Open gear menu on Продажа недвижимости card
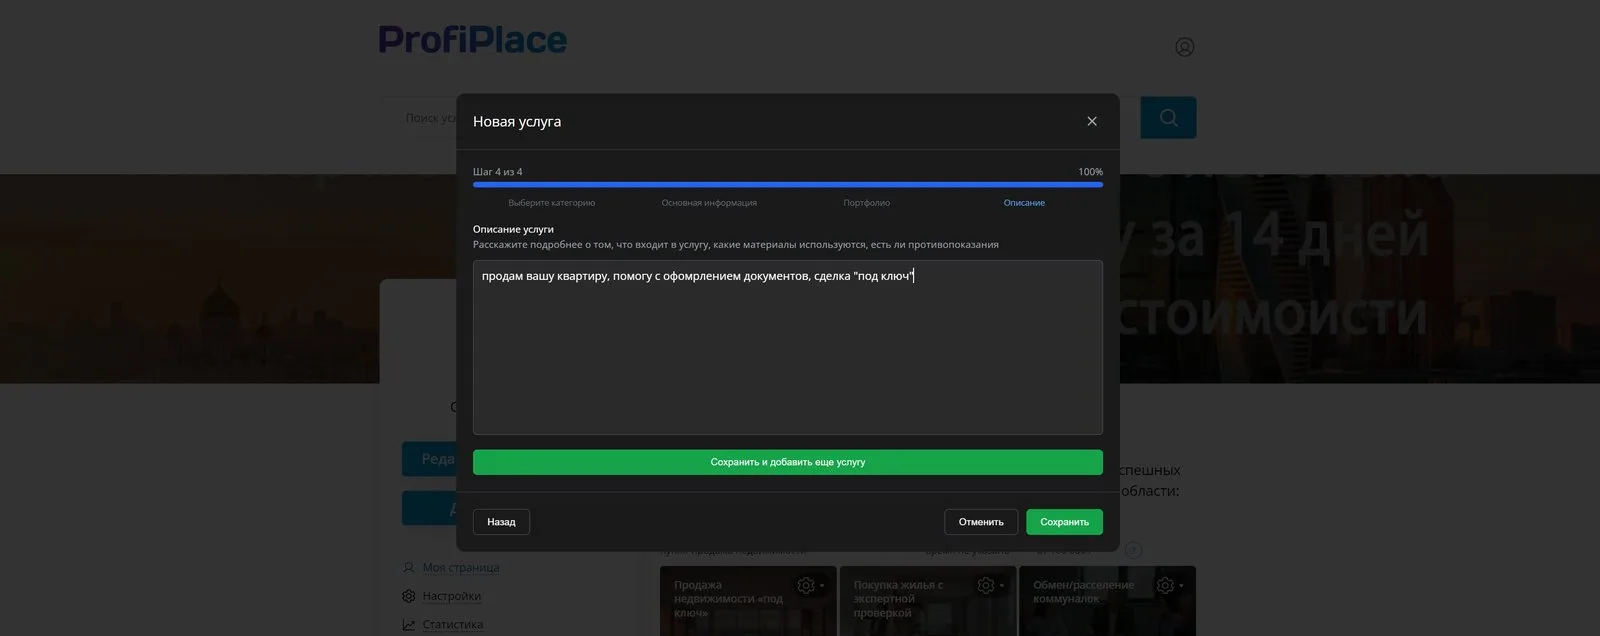This screenshot has width=1600, height=636. pos(810,585)
